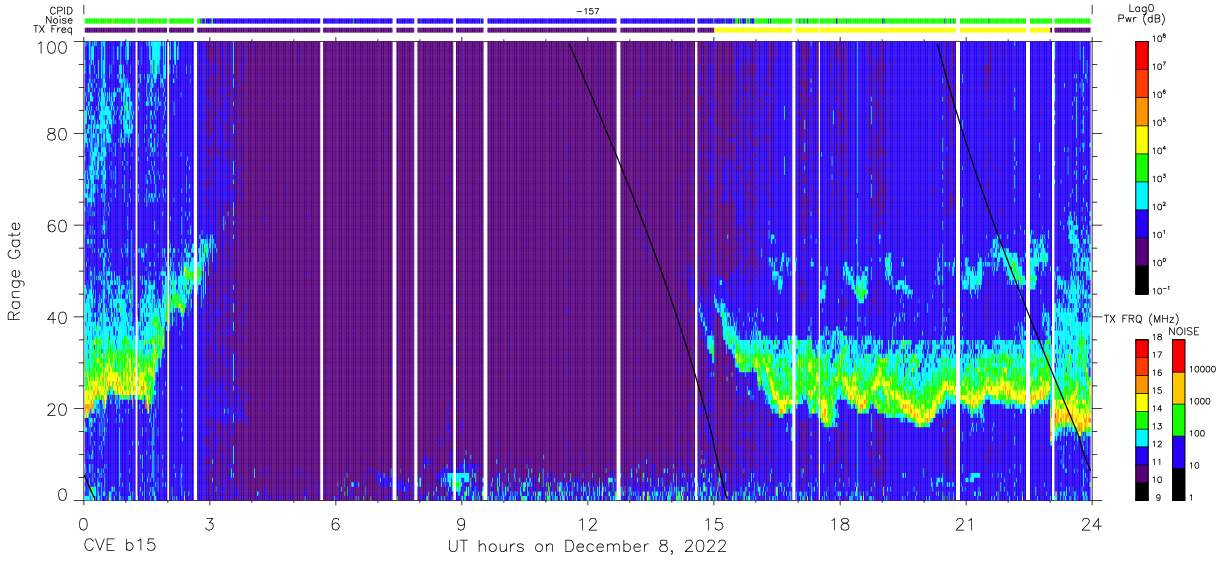Click the green segment of the NOISE color bar
This screenshot has width=1228, height=567.
tap(1178, 420)
